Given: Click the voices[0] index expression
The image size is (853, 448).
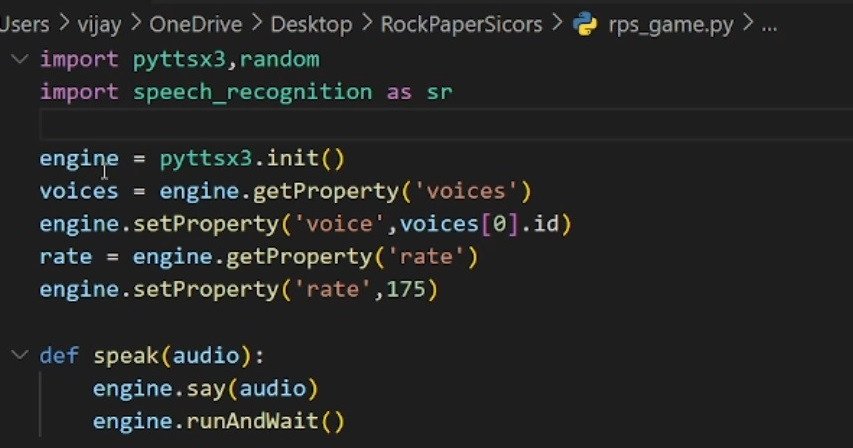Looking at the screenshot, I should click(x=449, y=225).
